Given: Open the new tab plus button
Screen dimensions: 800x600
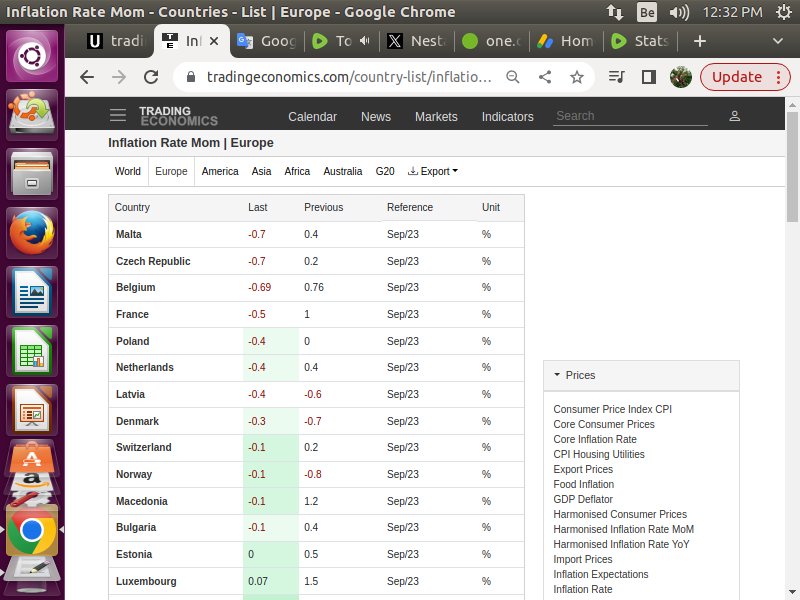Looking at the screenshot, I should [x=700, y=41].
